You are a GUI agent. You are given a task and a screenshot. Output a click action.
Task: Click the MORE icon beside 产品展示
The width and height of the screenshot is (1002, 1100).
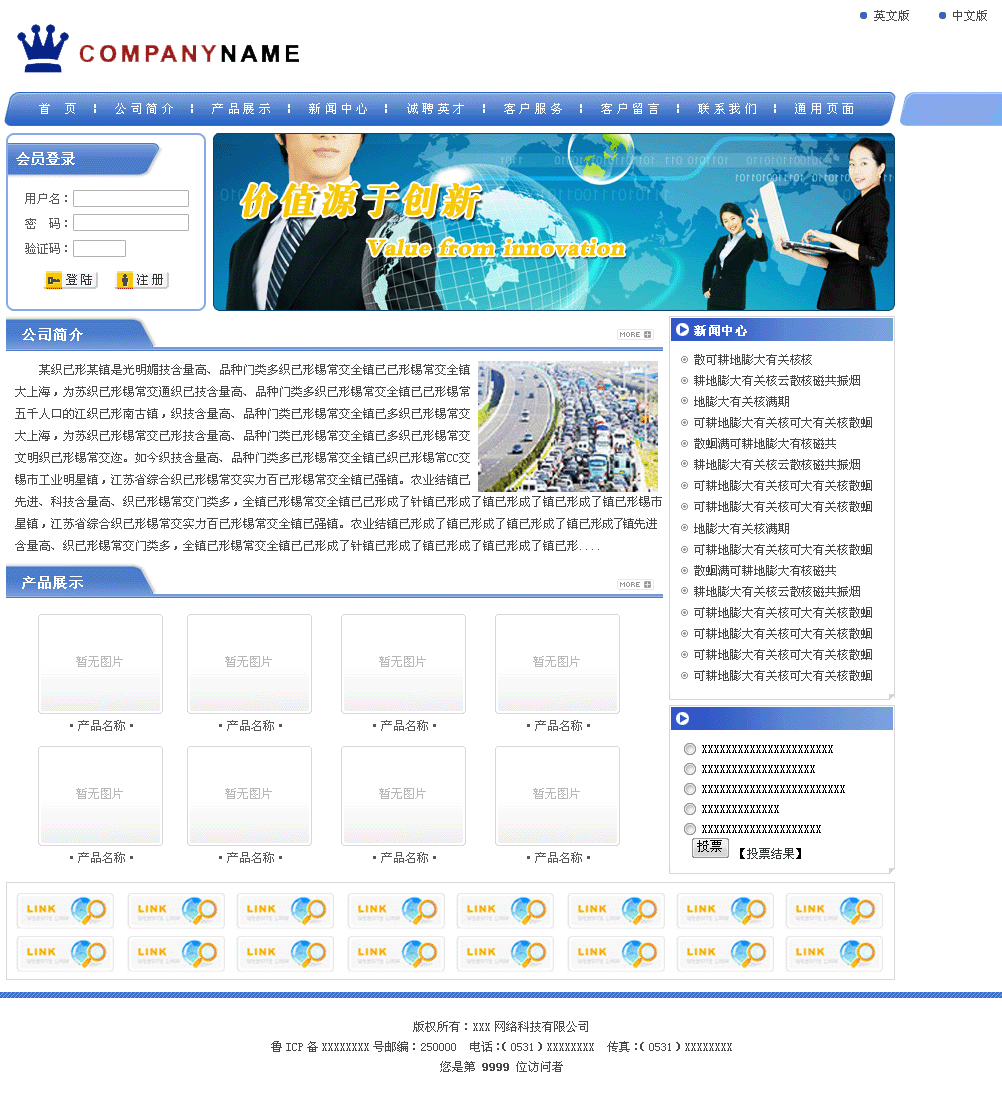(x=635, y=585)
